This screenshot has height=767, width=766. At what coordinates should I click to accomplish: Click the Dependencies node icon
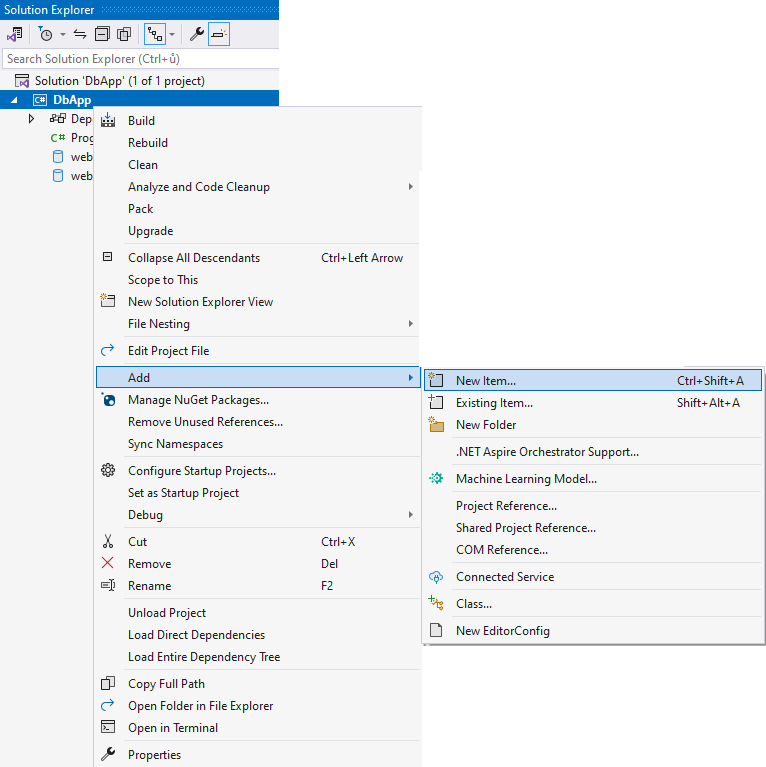click(x=58, y=118)
